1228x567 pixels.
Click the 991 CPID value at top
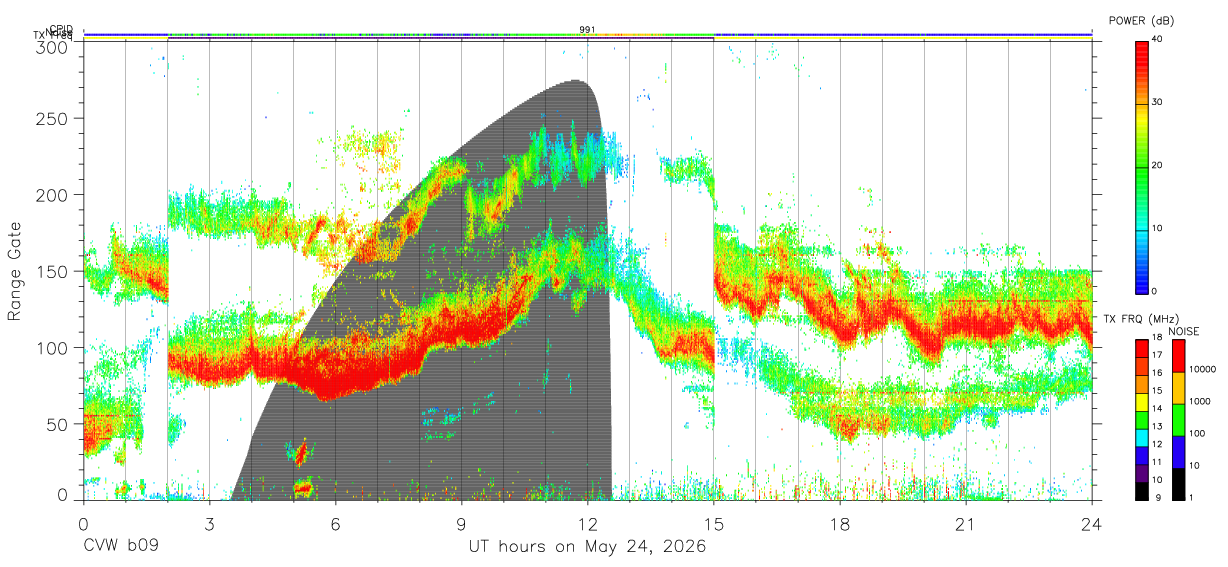tap(588, 29)
